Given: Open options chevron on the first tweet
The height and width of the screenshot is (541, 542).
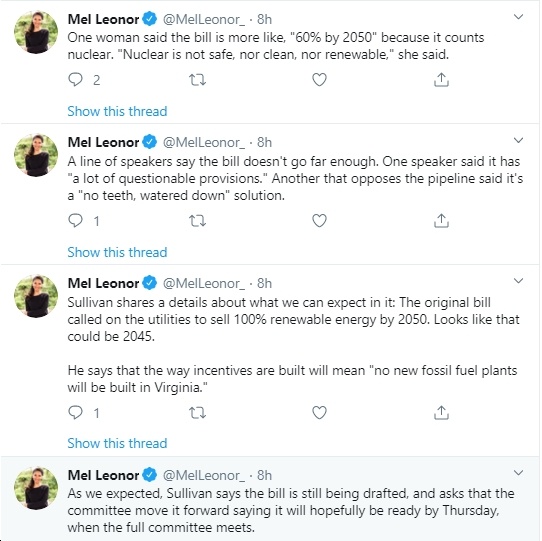Looking at the screenshot, I should click(518, 17).
